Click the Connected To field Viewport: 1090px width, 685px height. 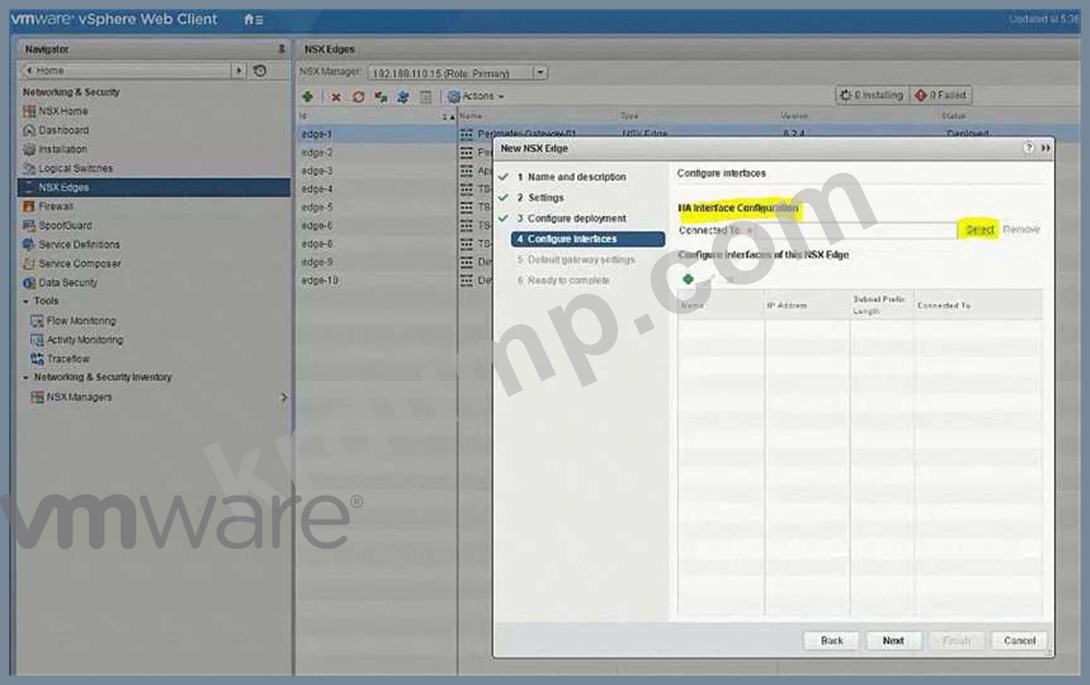854,230
